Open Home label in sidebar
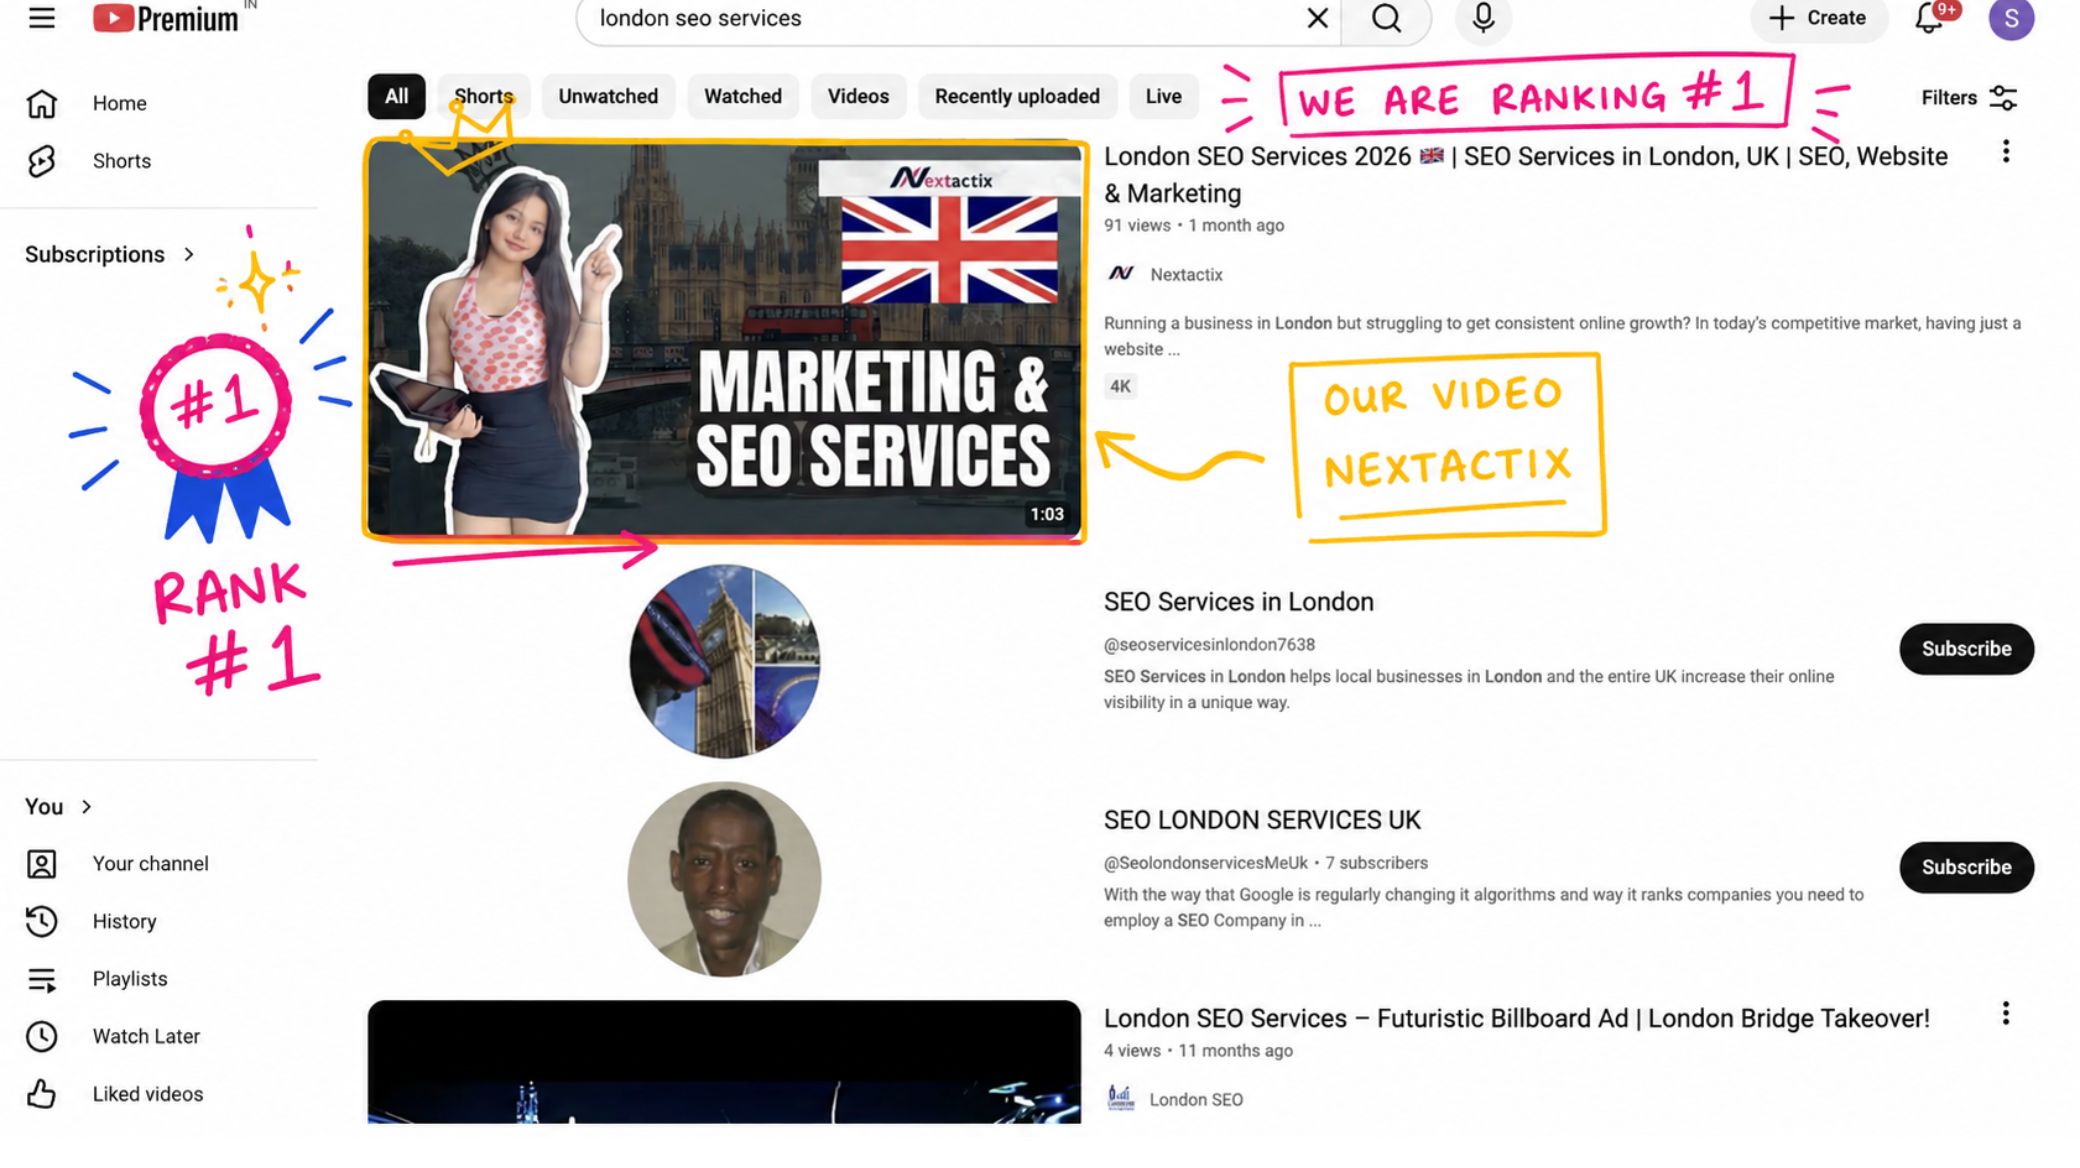The height and width of the screenshot is (1168, 2080). click(x=119, y=103)
